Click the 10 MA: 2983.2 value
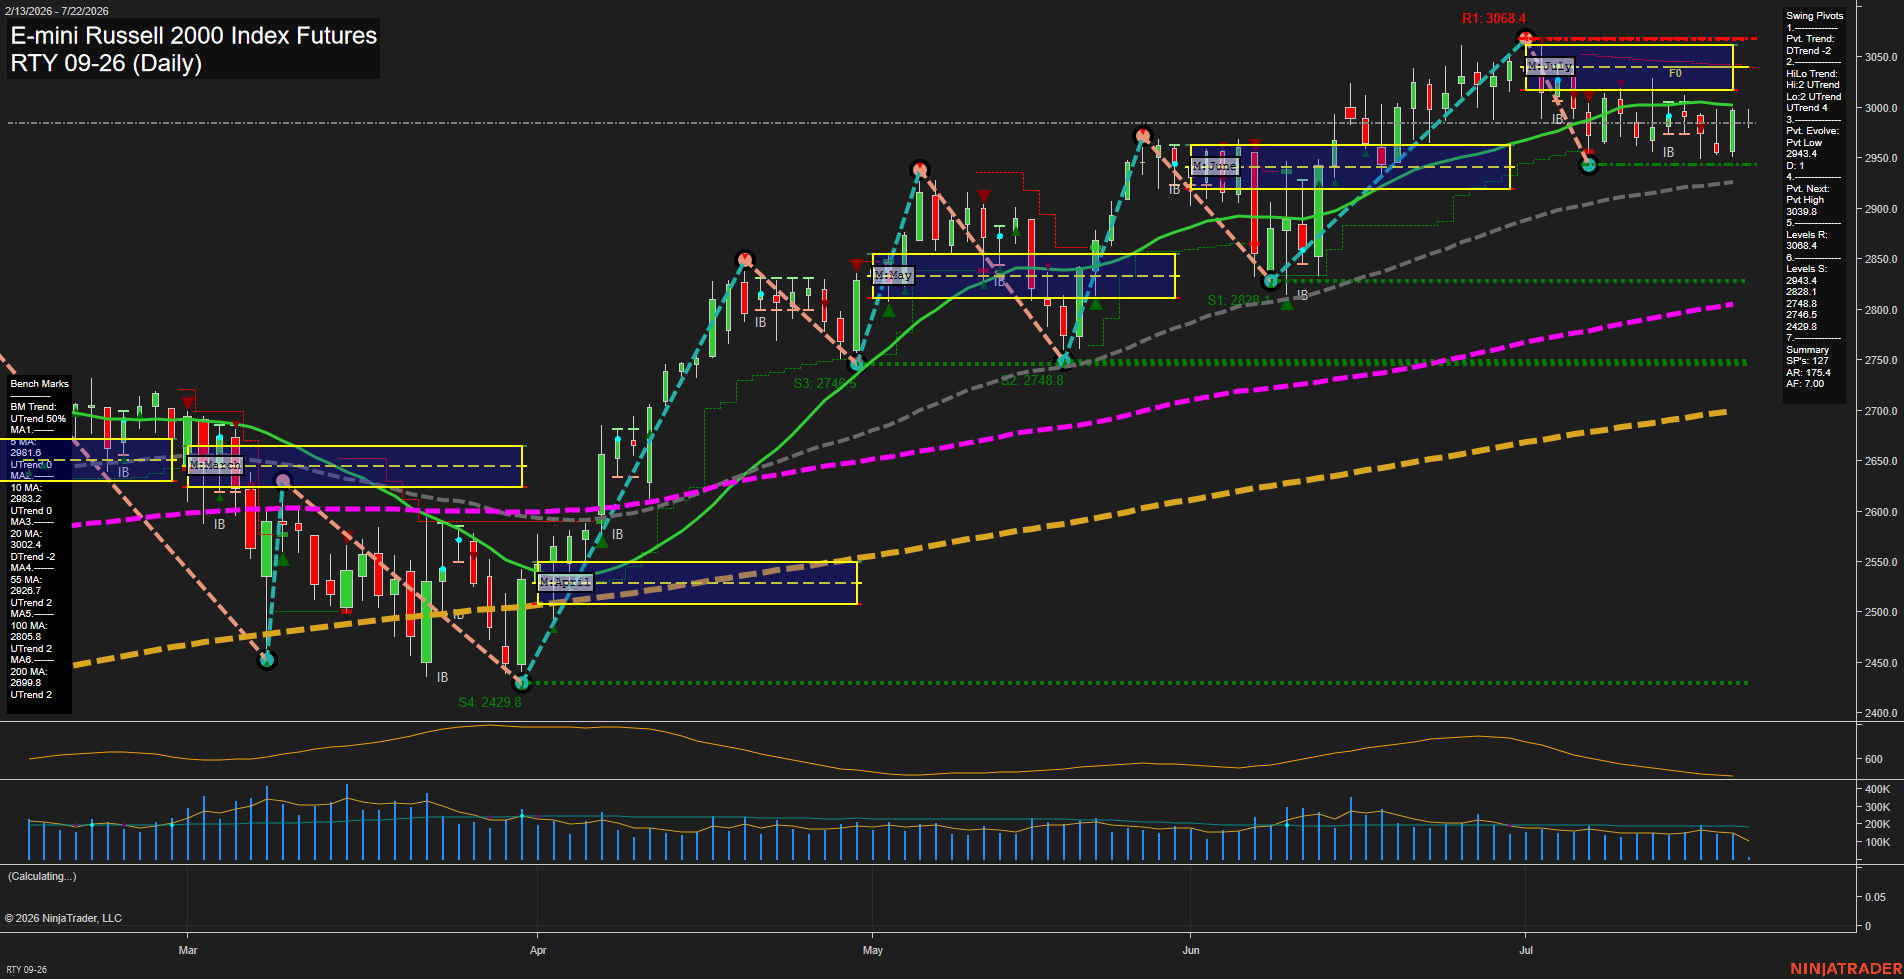 [x=26, y=493]
